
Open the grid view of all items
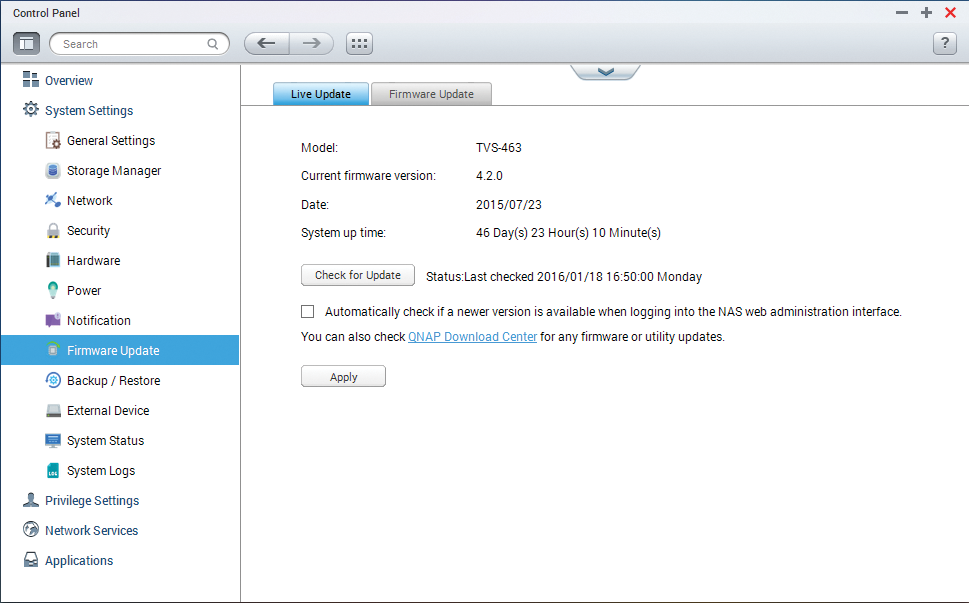coord(359,44)
